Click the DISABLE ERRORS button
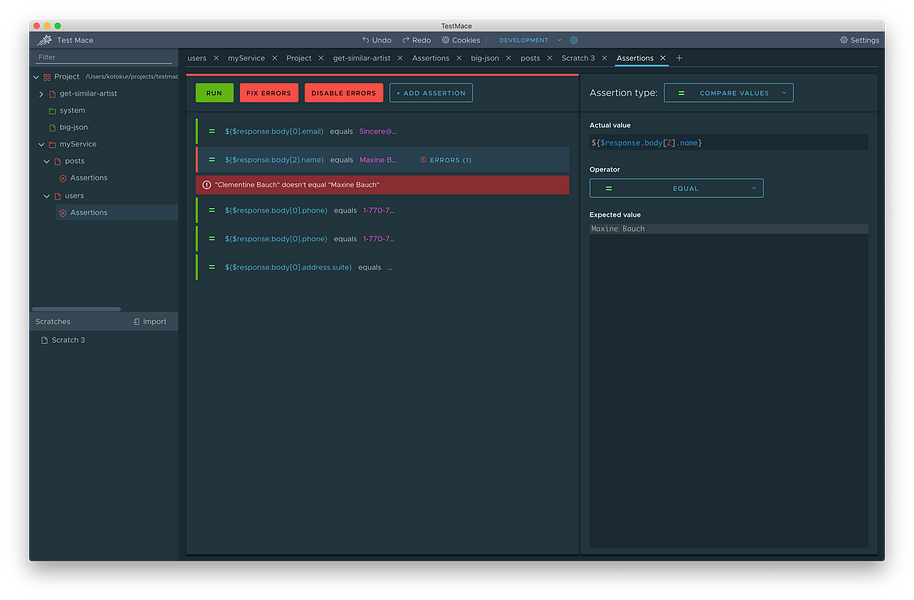The height and width of the screenshot is (600, 914). (344, 93)
